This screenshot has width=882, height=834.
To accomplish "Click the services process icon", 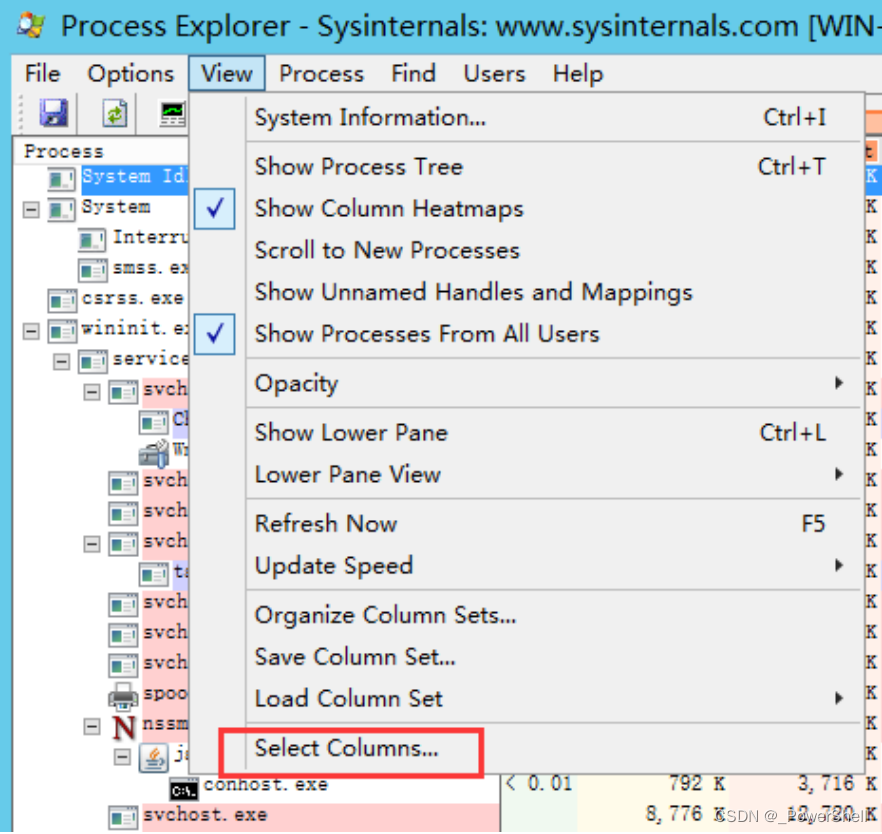I will (92, 361).
